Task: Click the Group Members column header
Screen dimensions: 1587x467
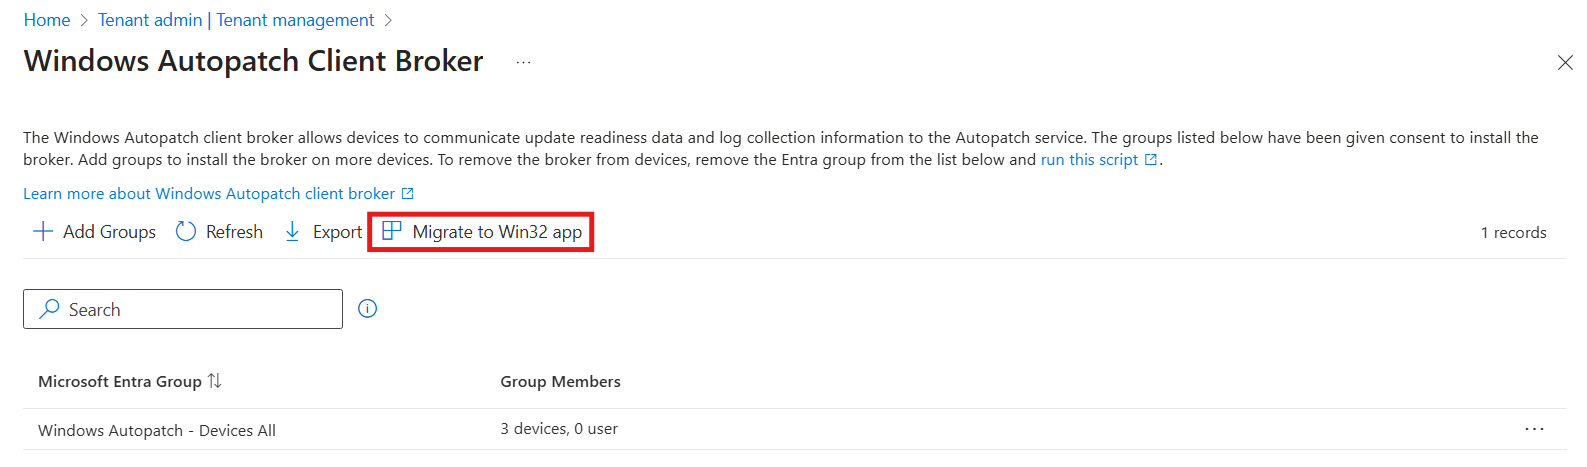Action: (560, 382)
